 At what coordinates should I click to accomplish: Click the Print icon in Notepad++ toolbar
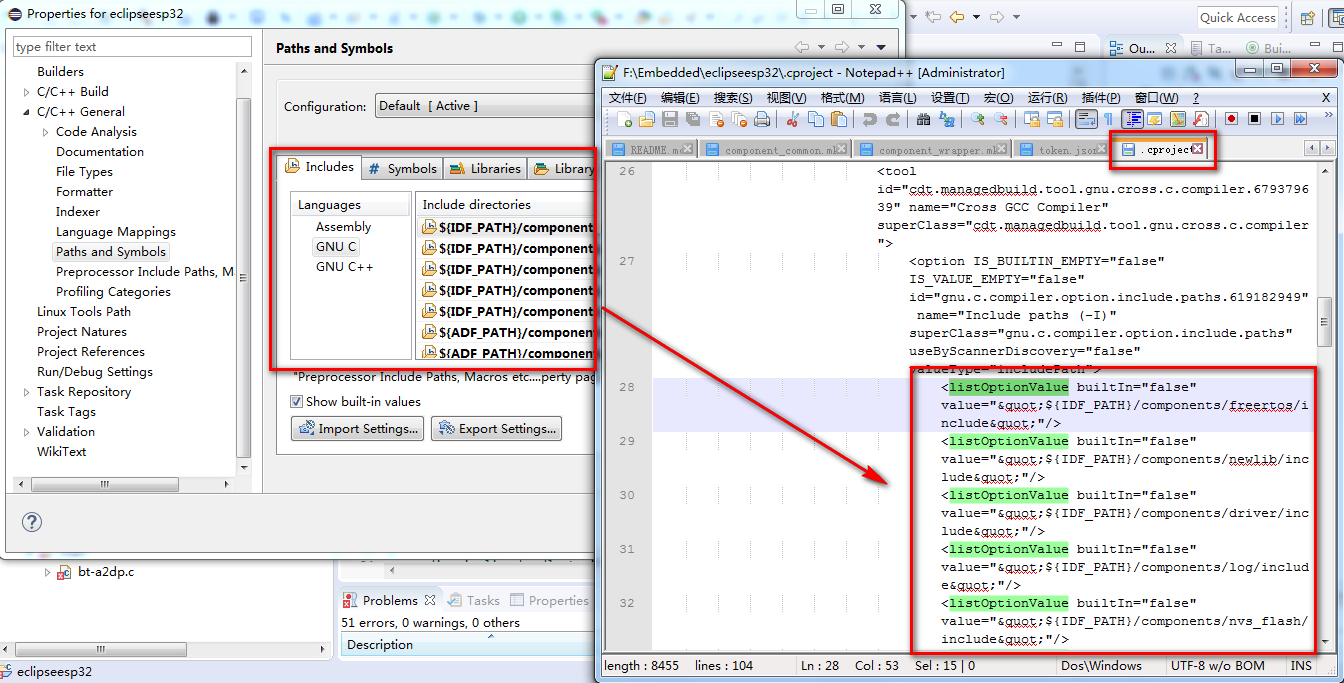(762, 119)
